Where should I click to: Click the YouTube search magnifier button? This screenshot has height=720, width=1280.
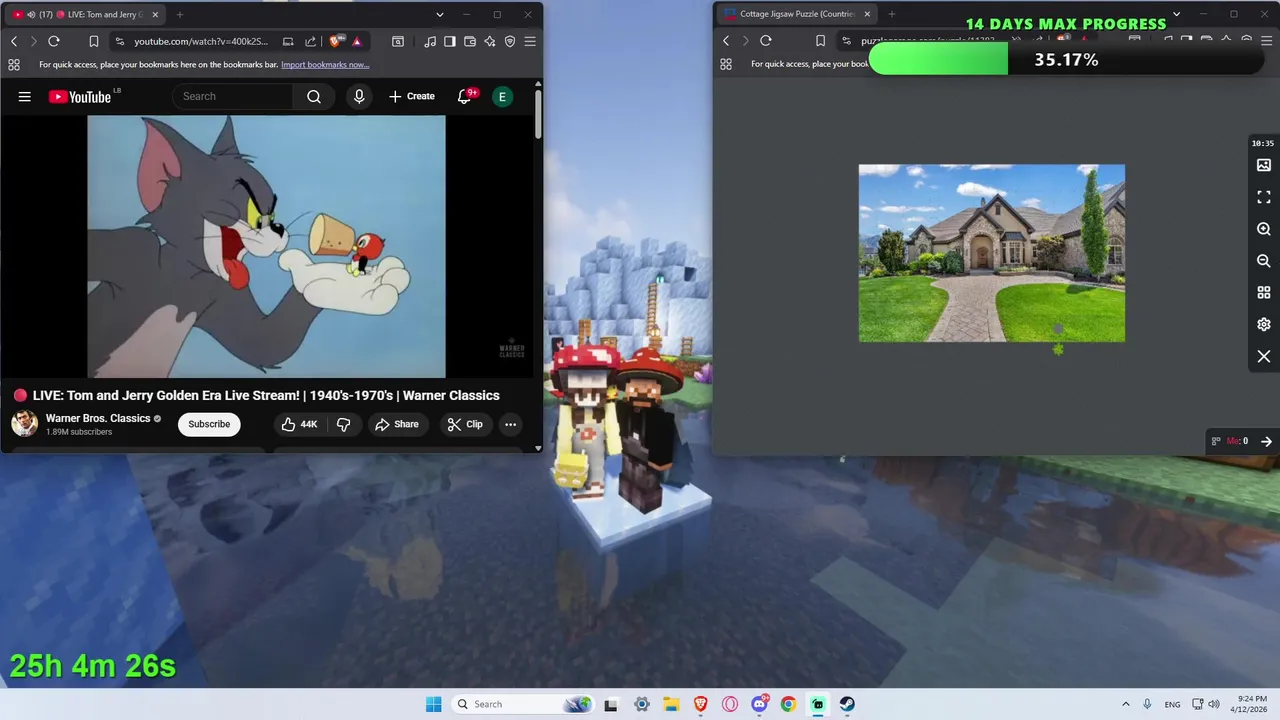click(314, 96)
